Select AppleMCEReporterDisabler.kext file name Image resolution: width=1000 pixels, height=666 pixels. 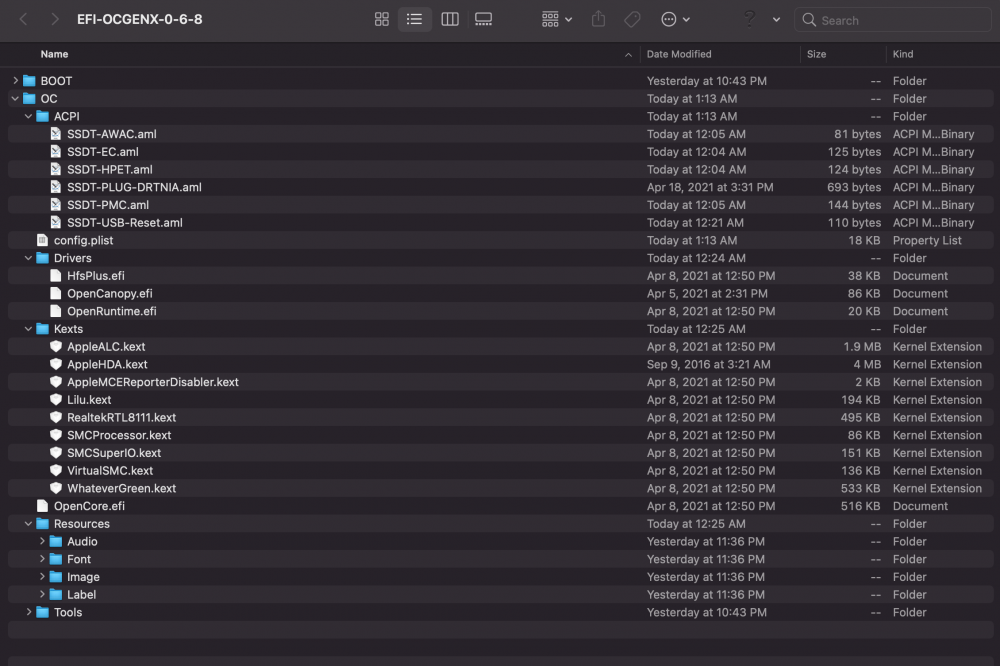152,382
